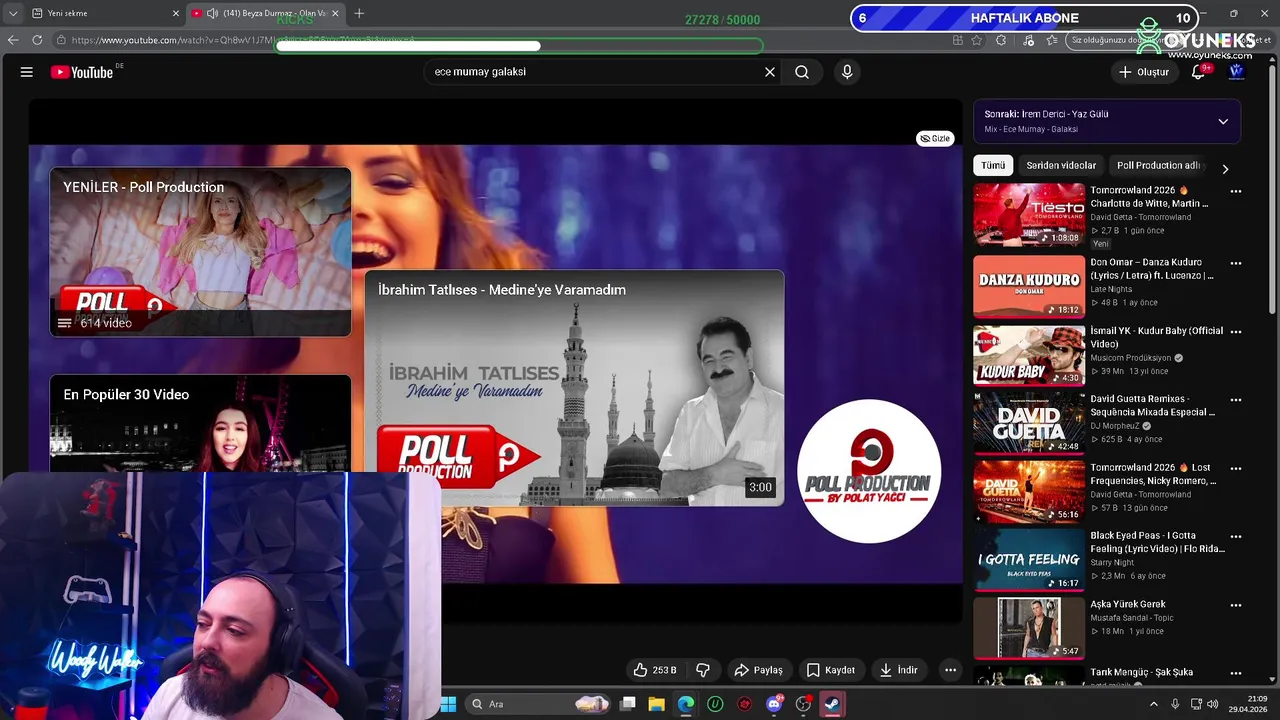
Task: Show hidden system tray icons chevron
Action: (1154, 704)
